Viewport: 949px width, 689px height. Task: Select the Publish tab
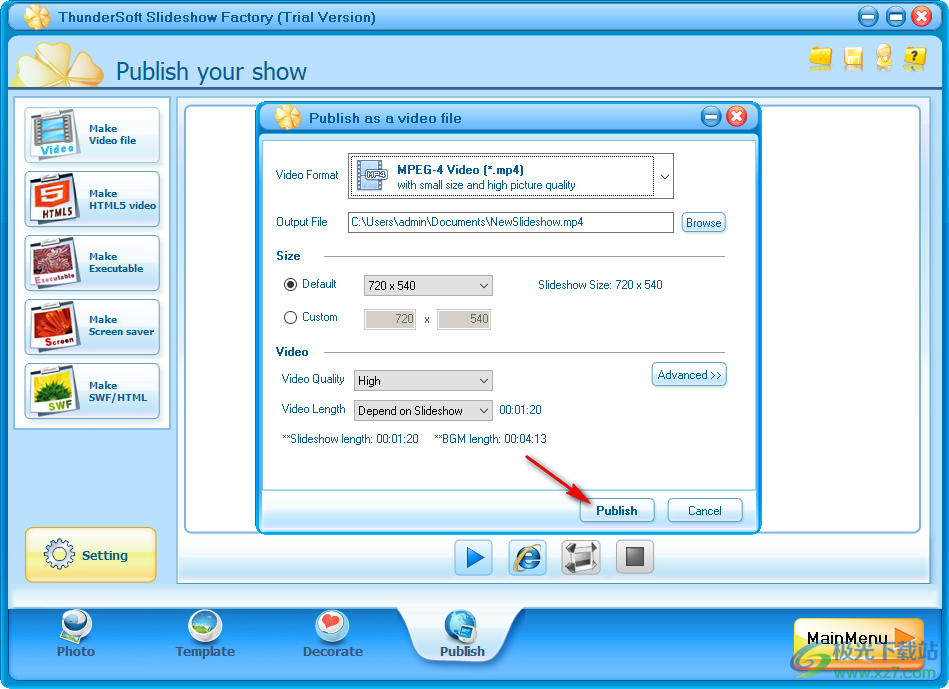[462, 634]
